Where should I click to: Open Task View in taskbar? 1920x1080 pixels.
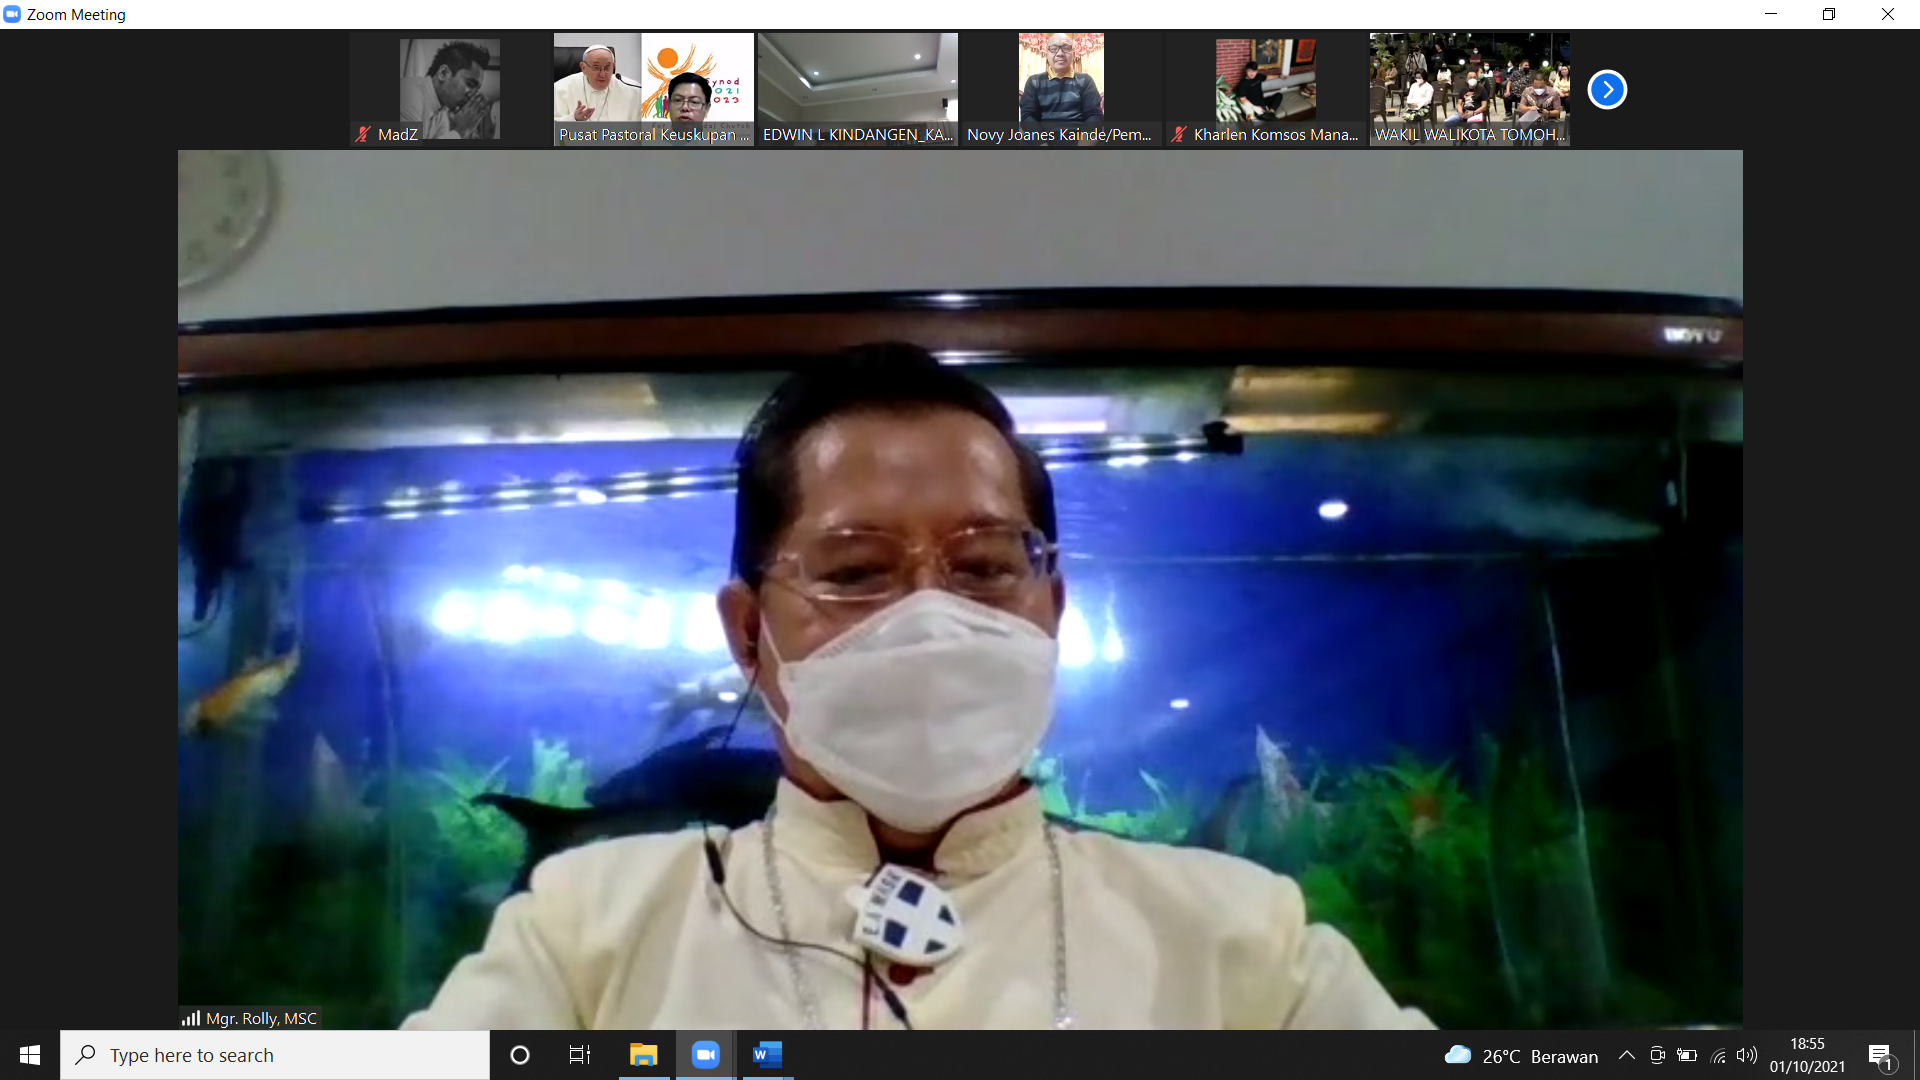[x=580, y=1055]
